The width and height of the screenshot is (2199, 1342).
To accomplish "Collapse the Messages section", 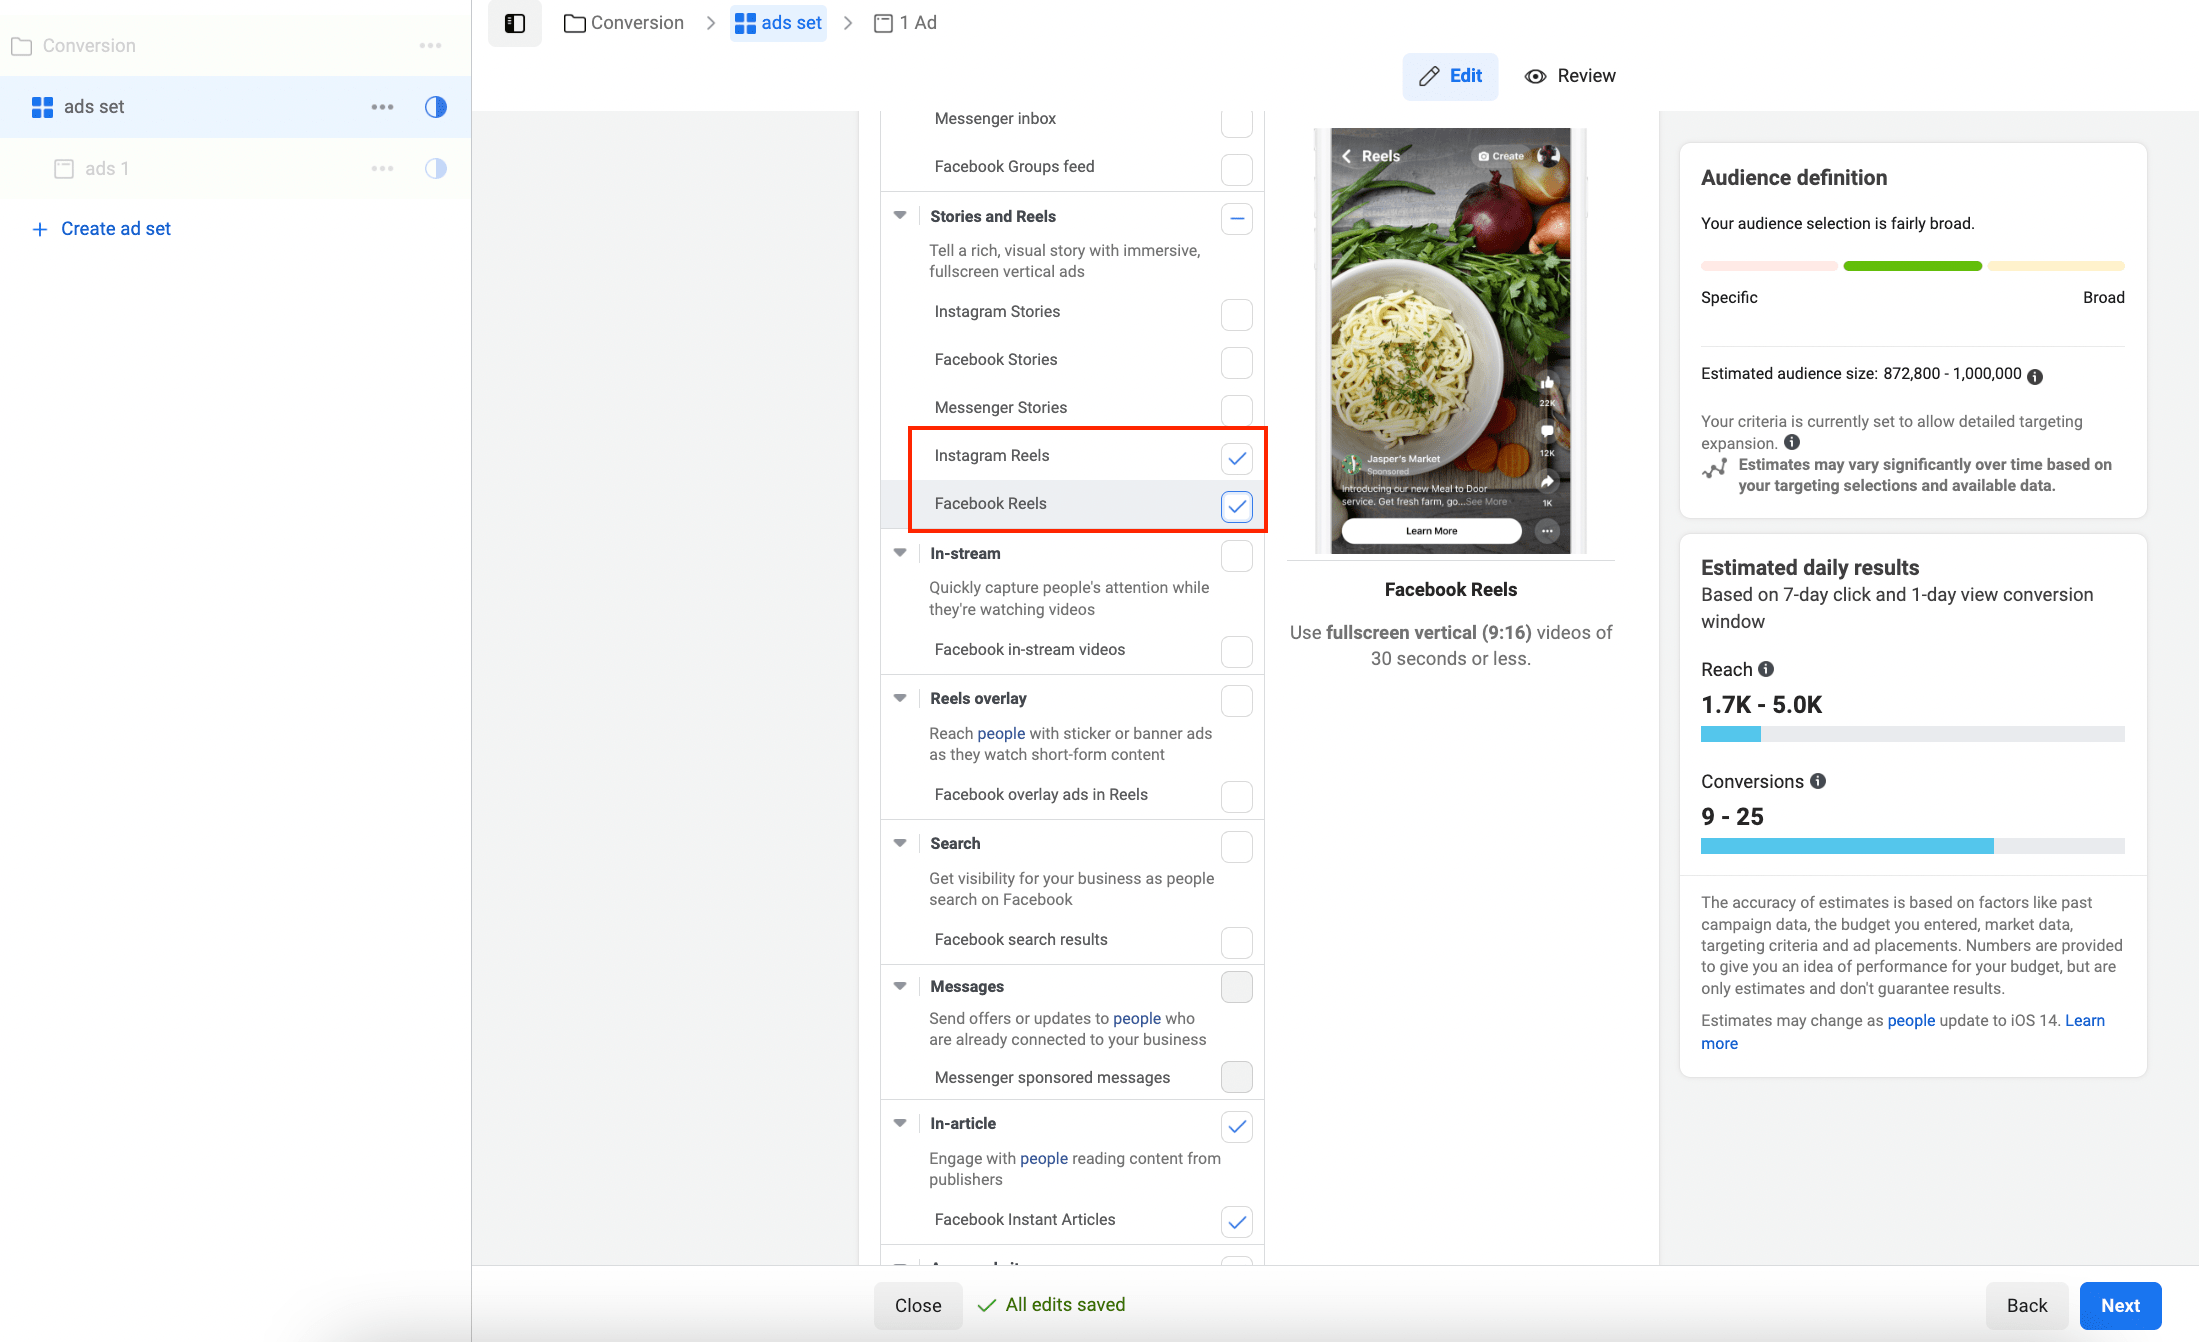I will (898, 985).
